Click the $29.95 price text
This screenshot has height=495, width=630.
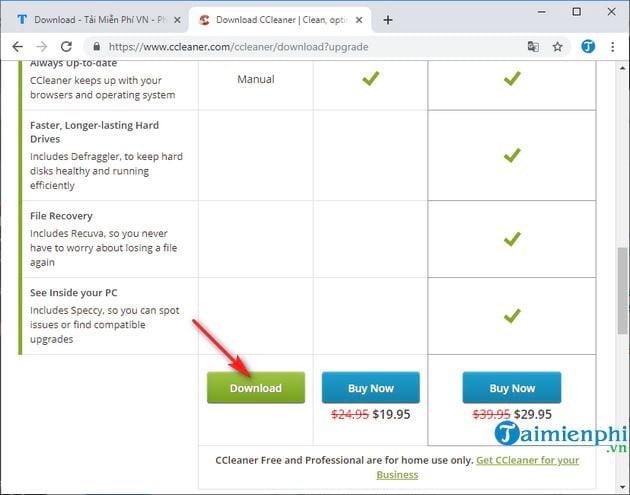pos(533,414)
